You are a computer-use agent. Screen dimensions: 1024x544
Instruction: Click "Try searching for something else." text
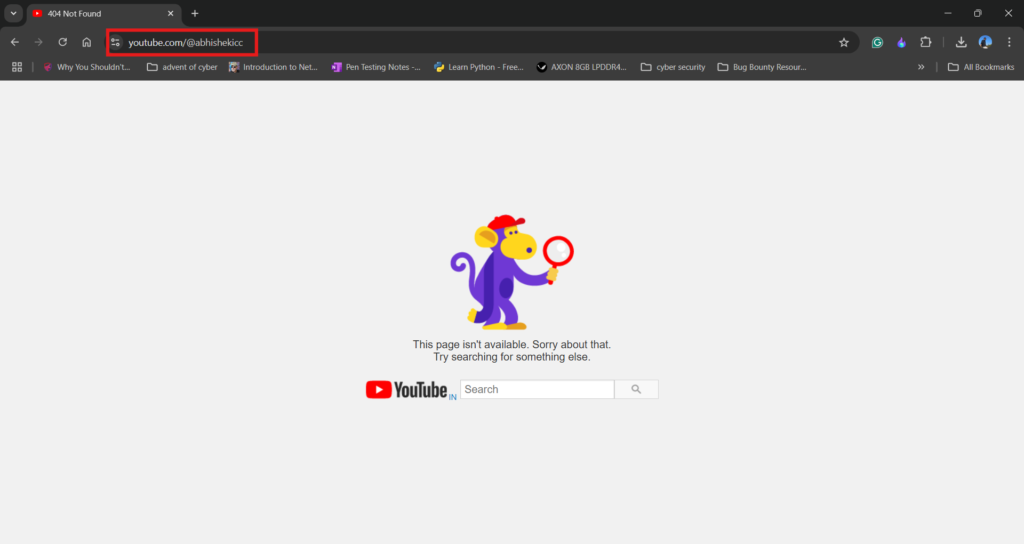click(512, 357)
